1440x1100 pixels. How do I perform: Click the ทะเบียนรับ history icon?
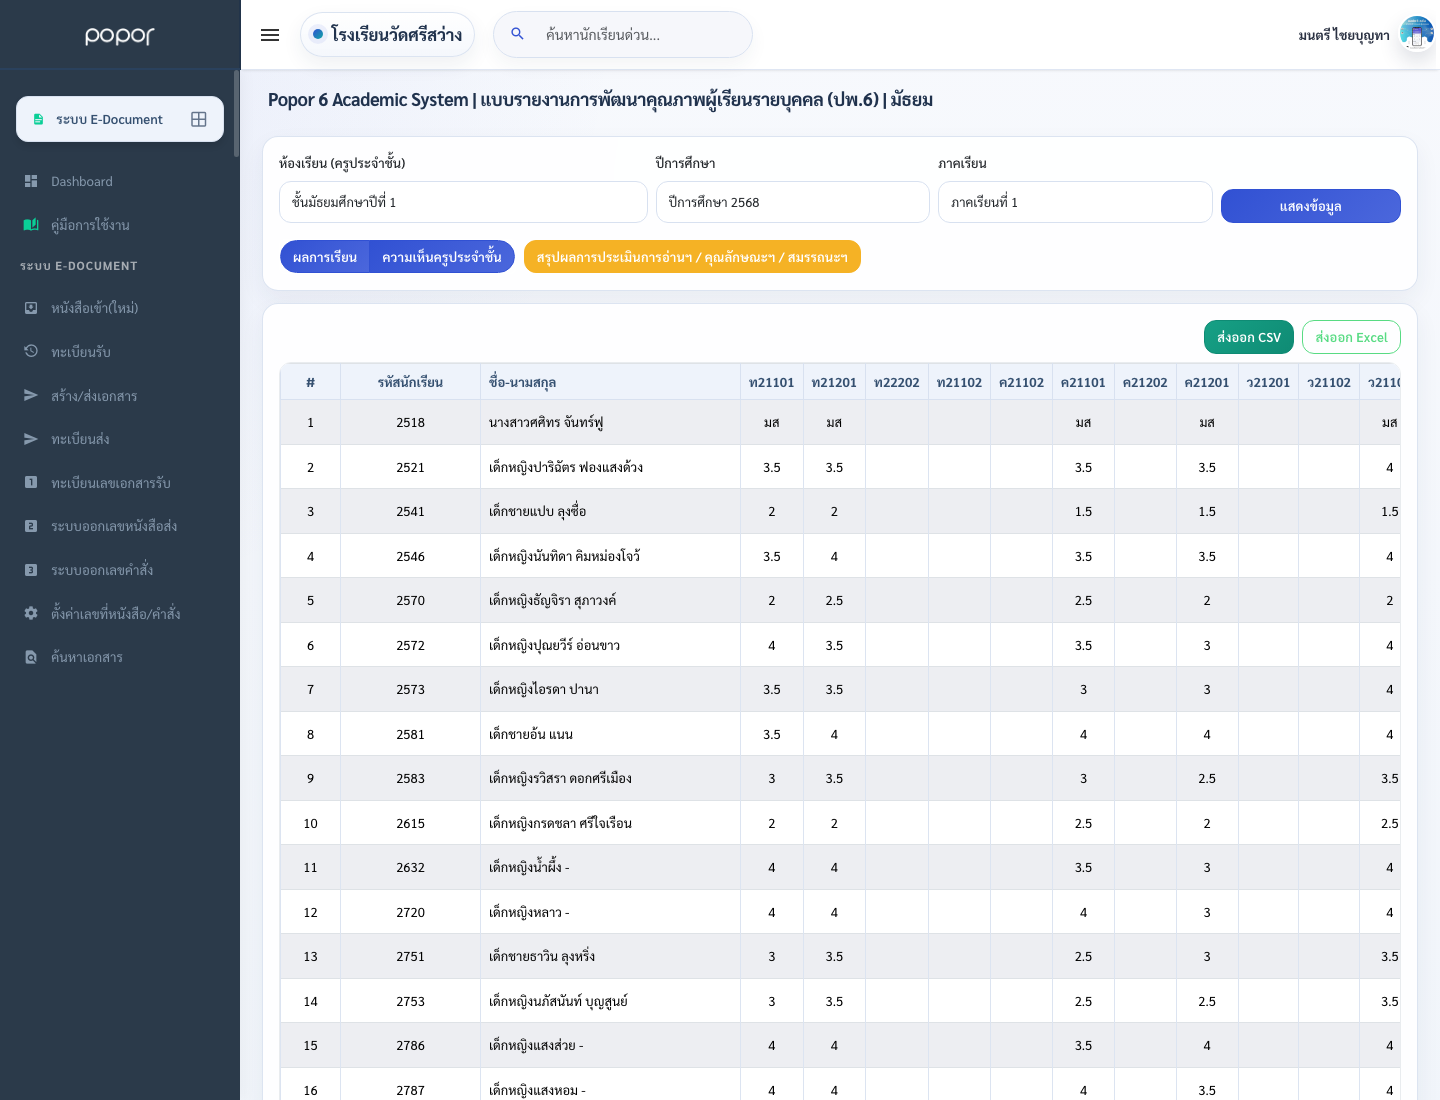pos(31,352)
